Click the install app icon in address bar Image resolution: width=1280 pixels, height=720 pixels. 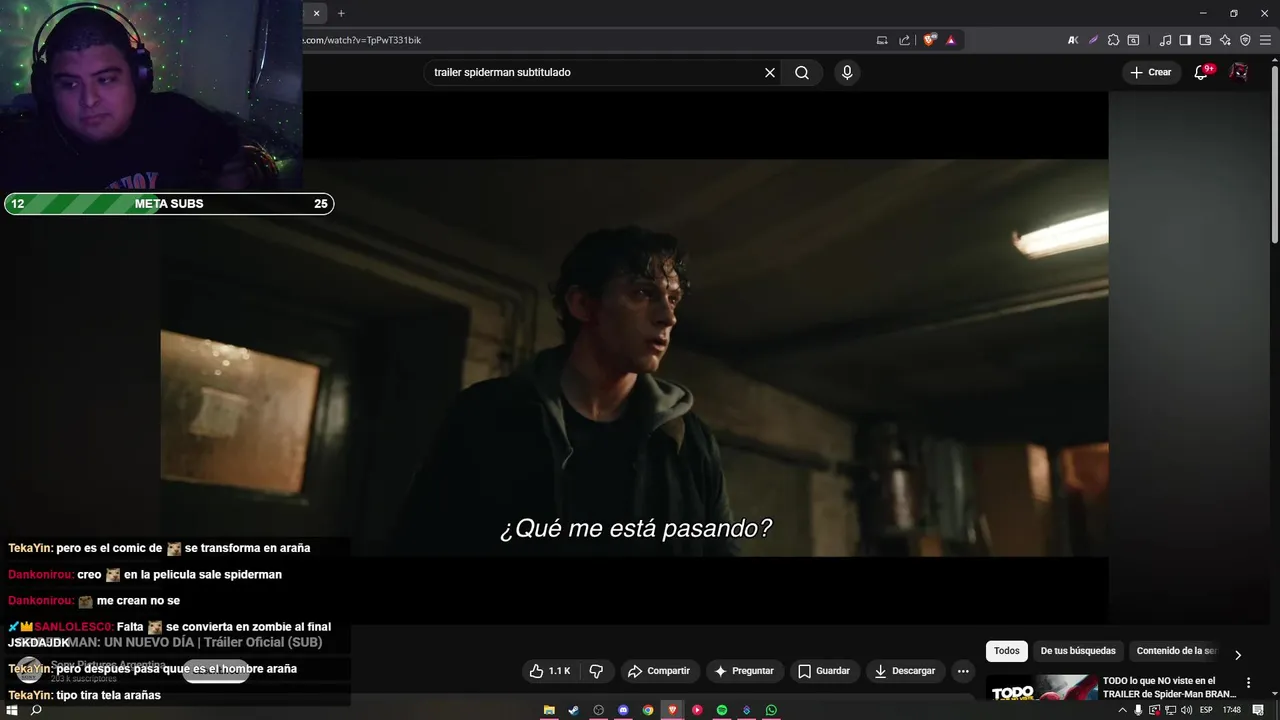882,40
